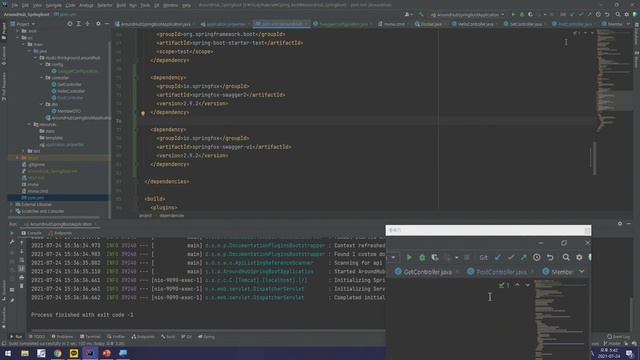This screenshot has height=360, width=640.
Task: Open Spring tool window button
Action: (x=206, y=337)
